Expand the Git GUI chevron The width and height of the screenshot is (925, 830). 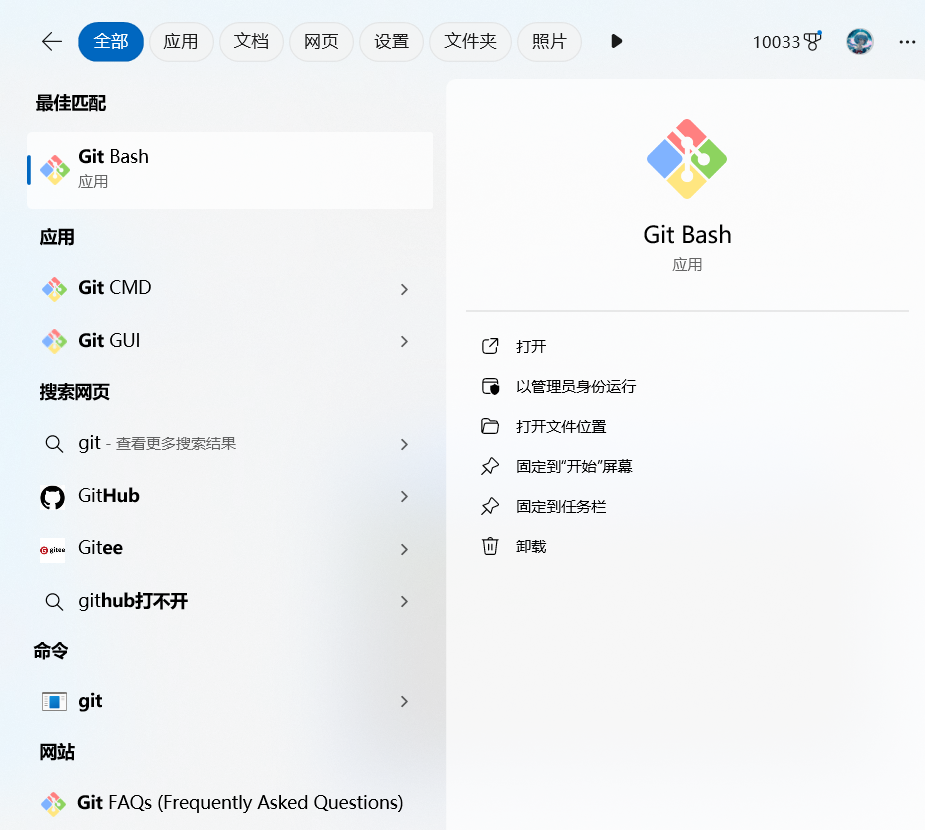[x=404, y=341]
